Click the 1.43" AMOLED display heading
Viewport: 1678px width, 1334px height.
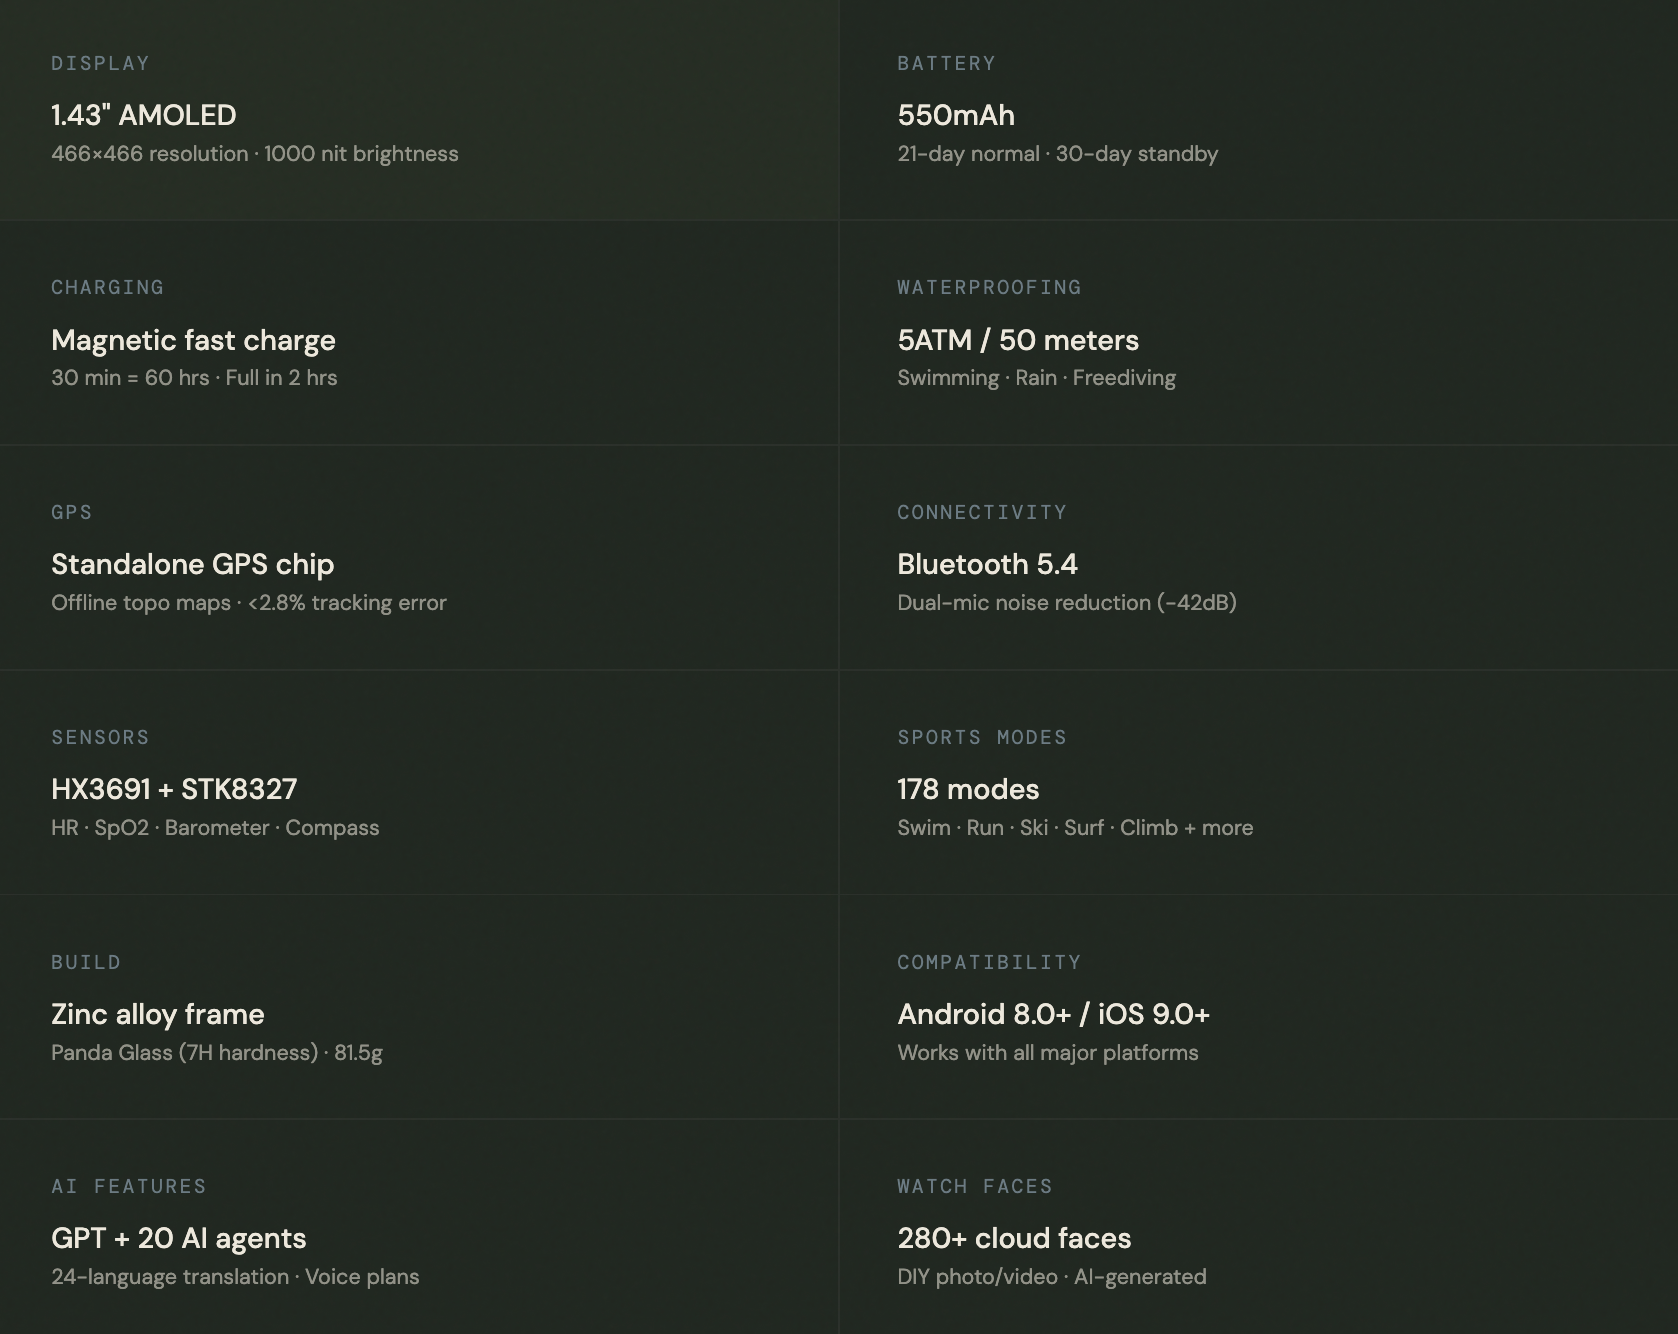tap(143, 115)
